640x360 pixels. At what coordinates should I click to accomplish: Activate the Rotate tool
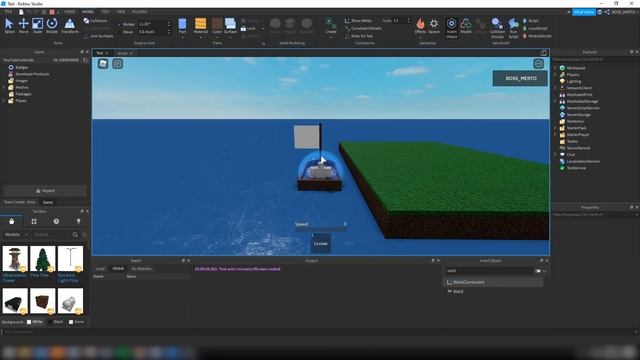52,26
